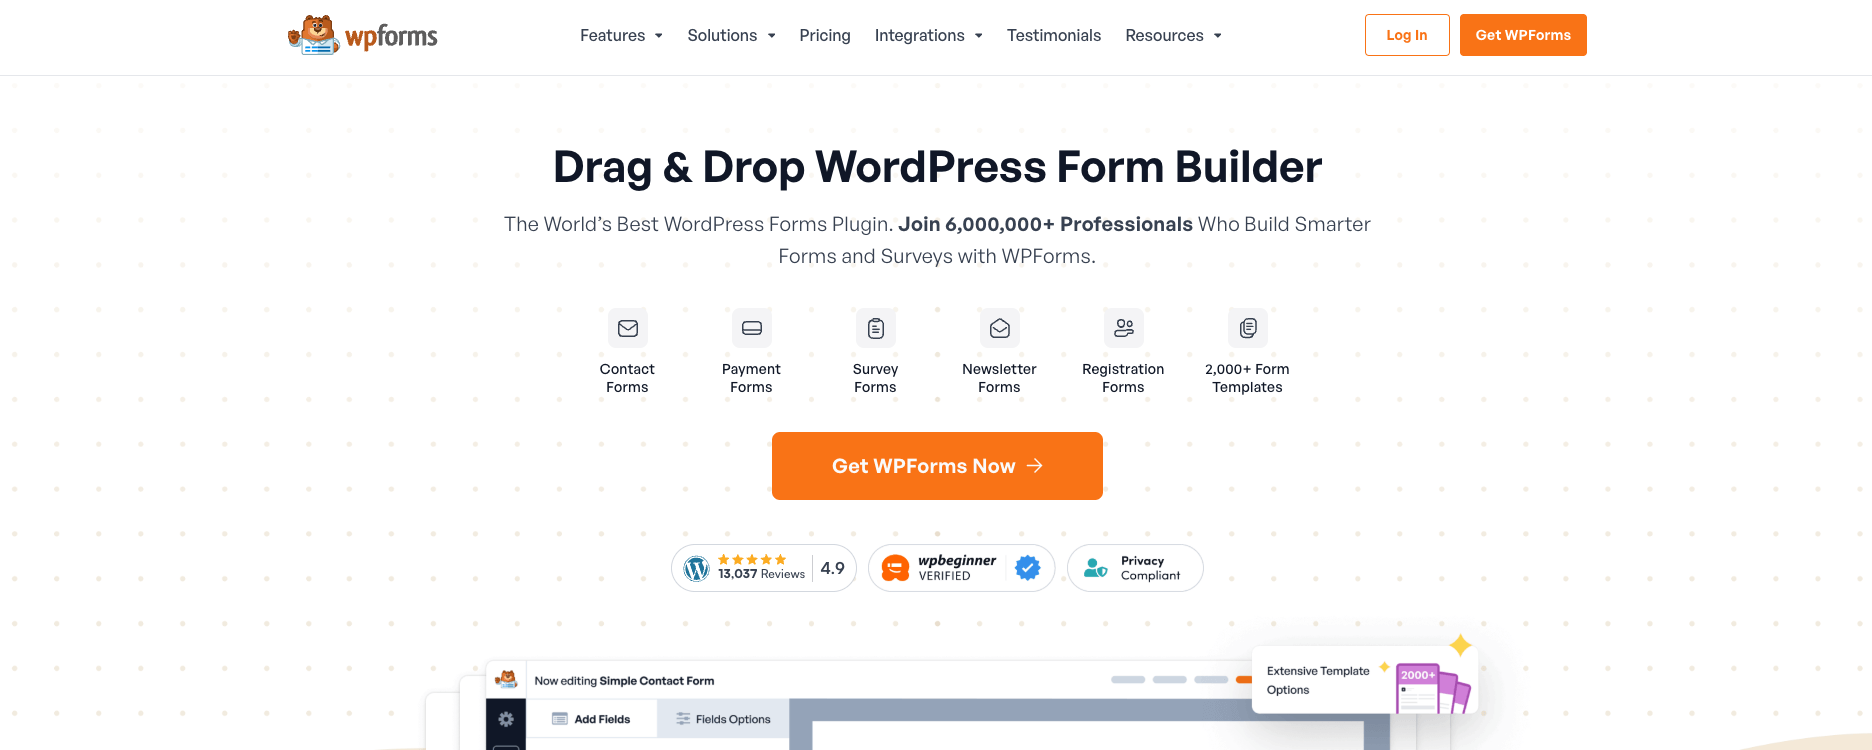Open the Contact Forms link
This screenshot has width=1872, height=750.
tap(627, 378)
